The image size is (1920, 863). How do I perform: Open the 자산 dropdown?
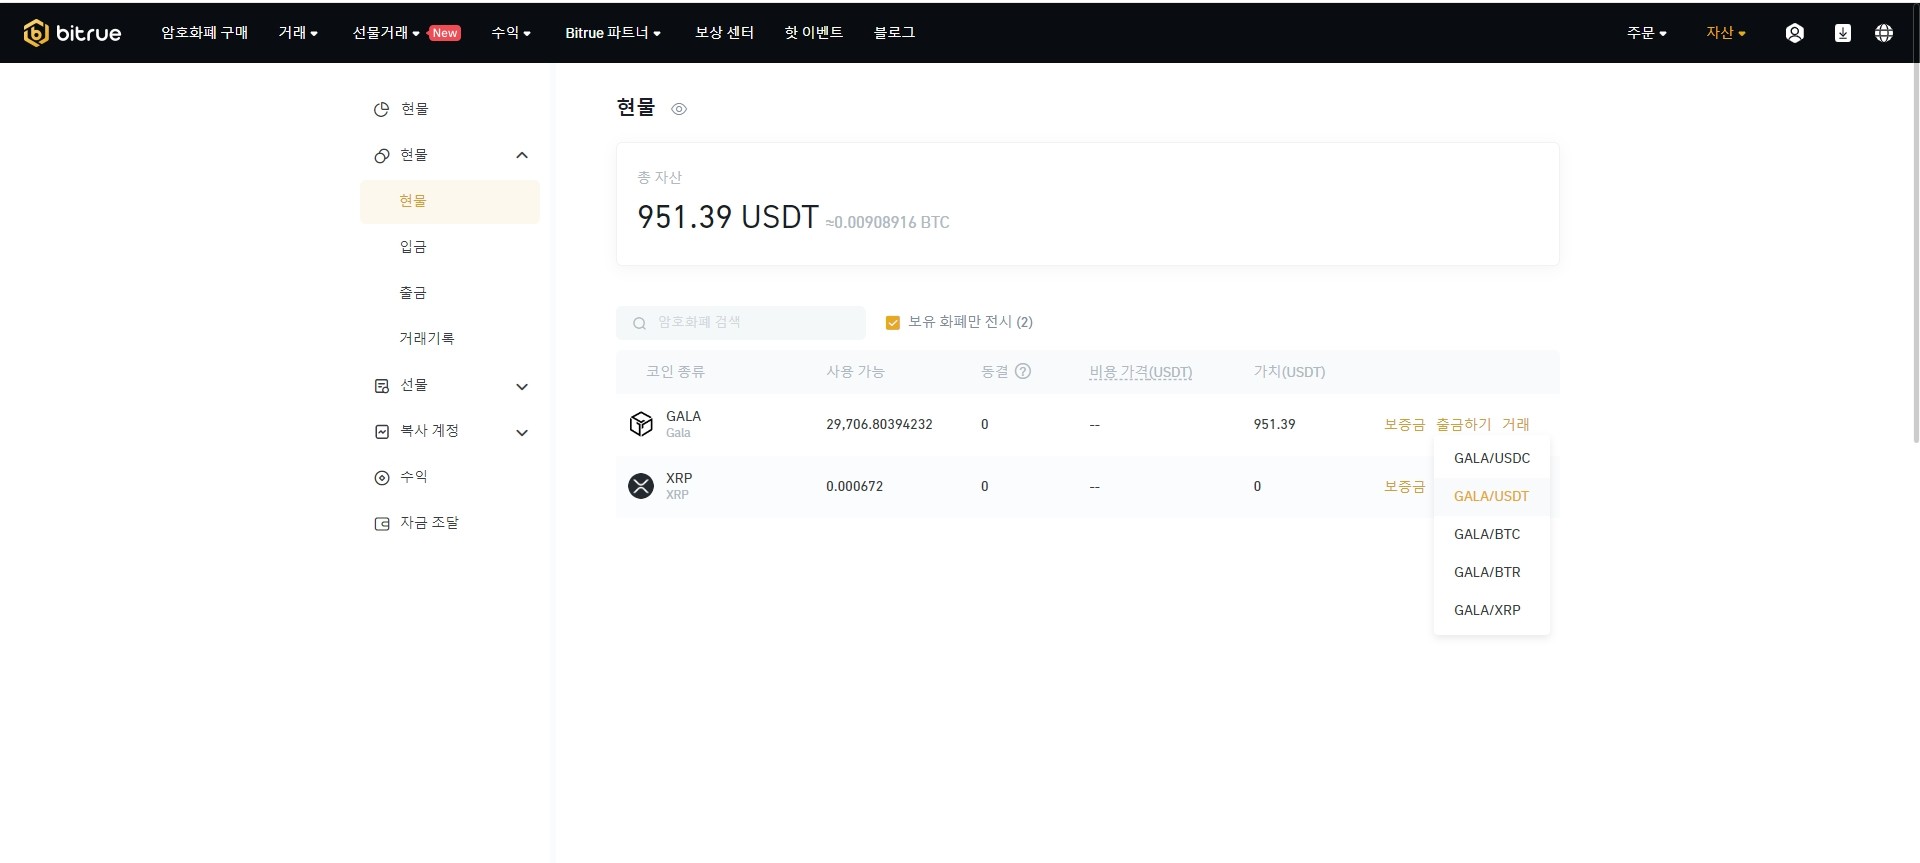pyautogui.click(x=1726, y=33)
